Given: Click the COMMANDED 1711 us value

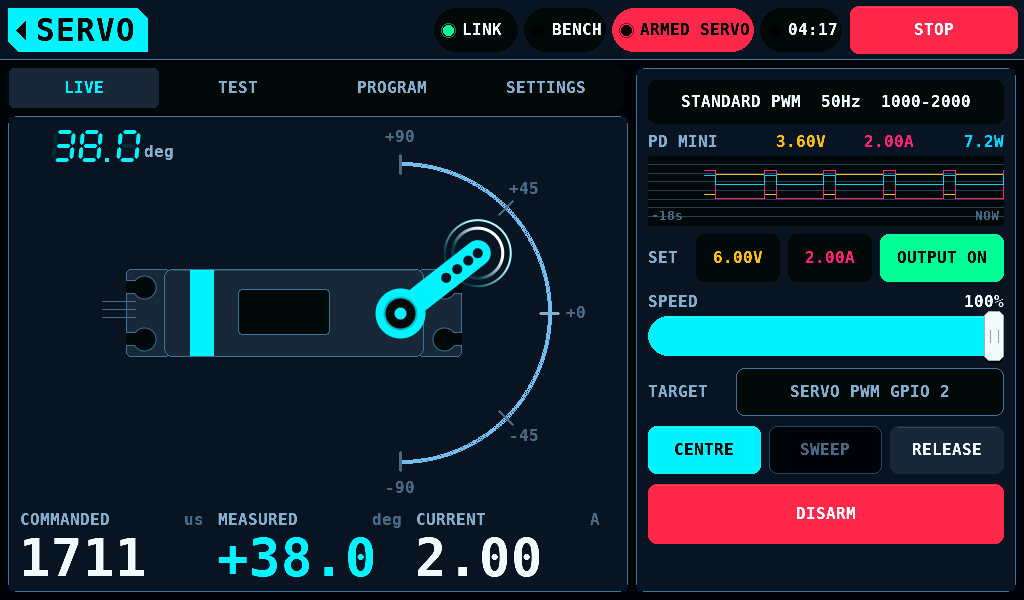Looking at the screenshot, I should click(x=83, y=558).
